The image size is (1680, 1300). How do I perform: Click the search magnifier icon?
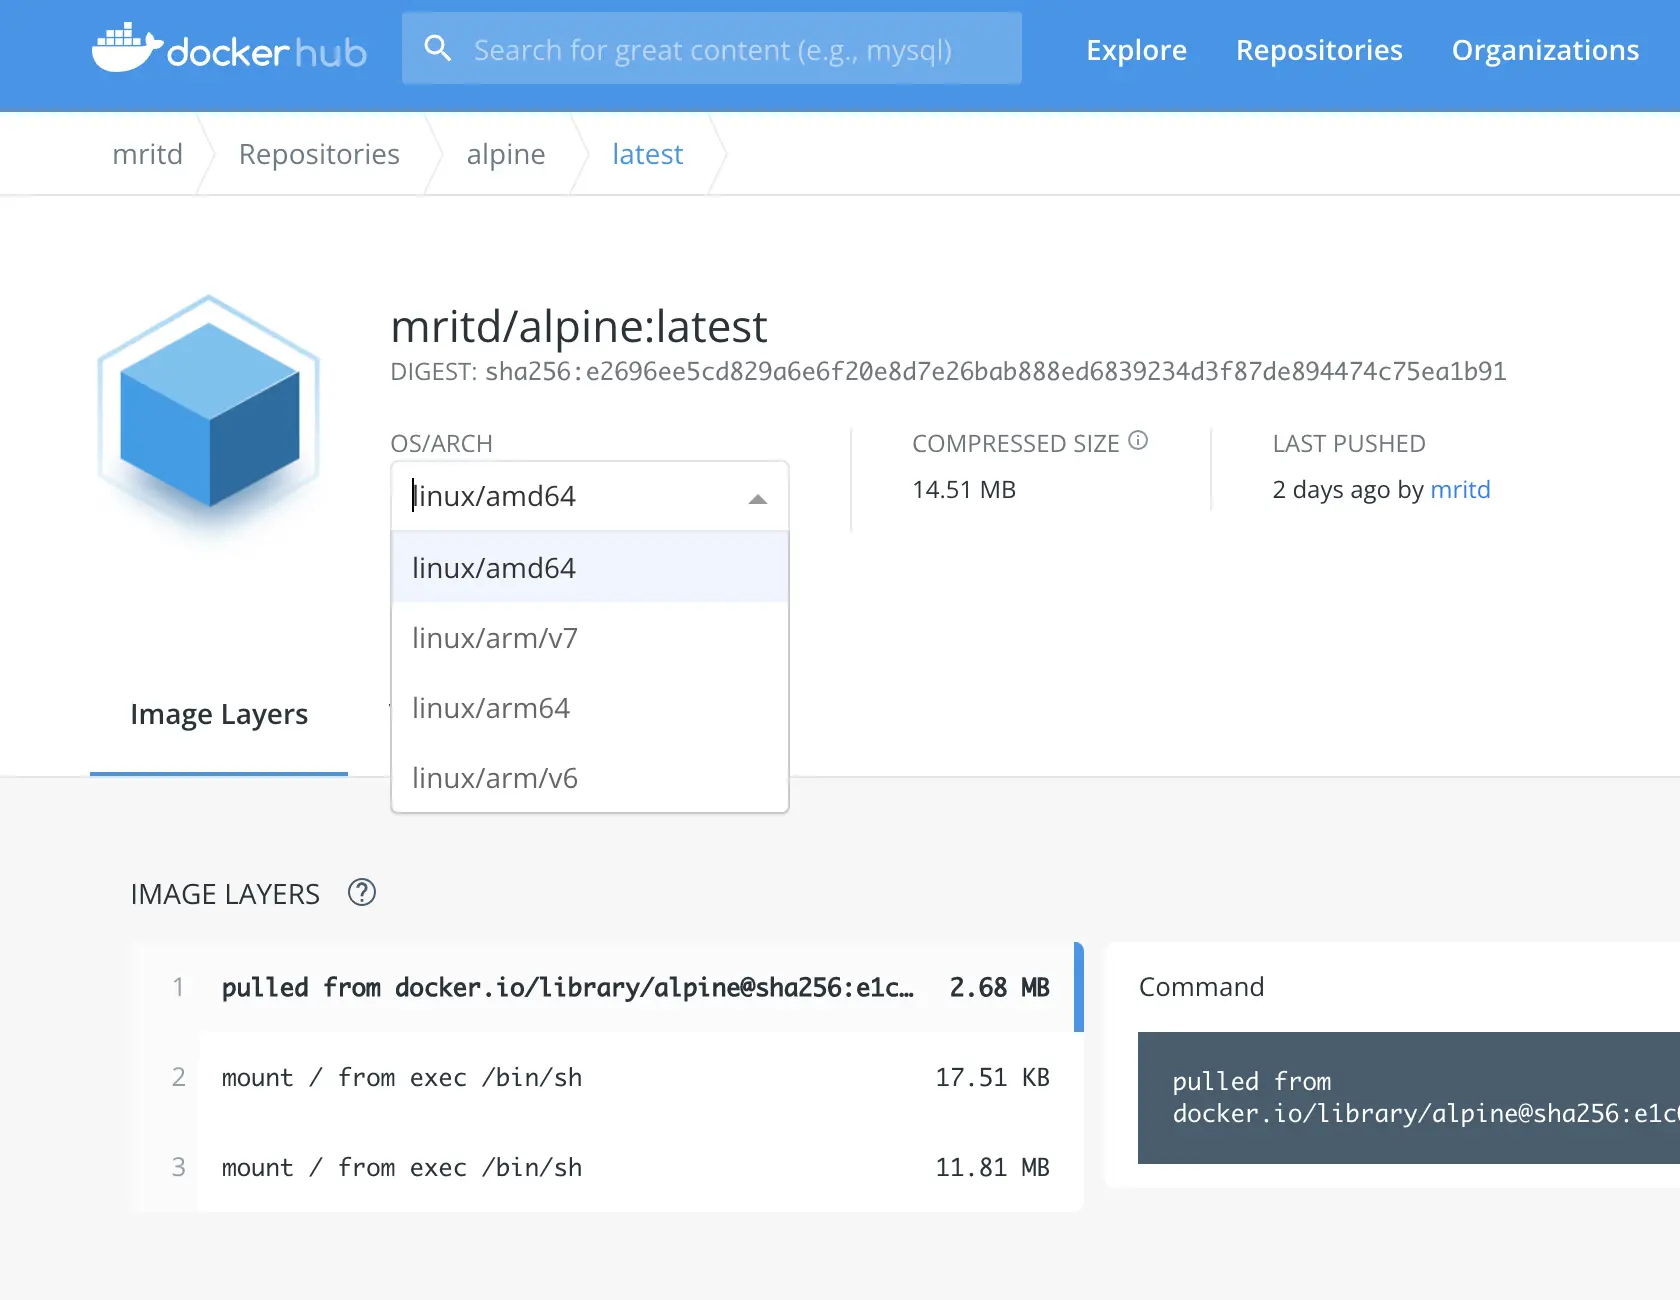click(x=437, y=48)
